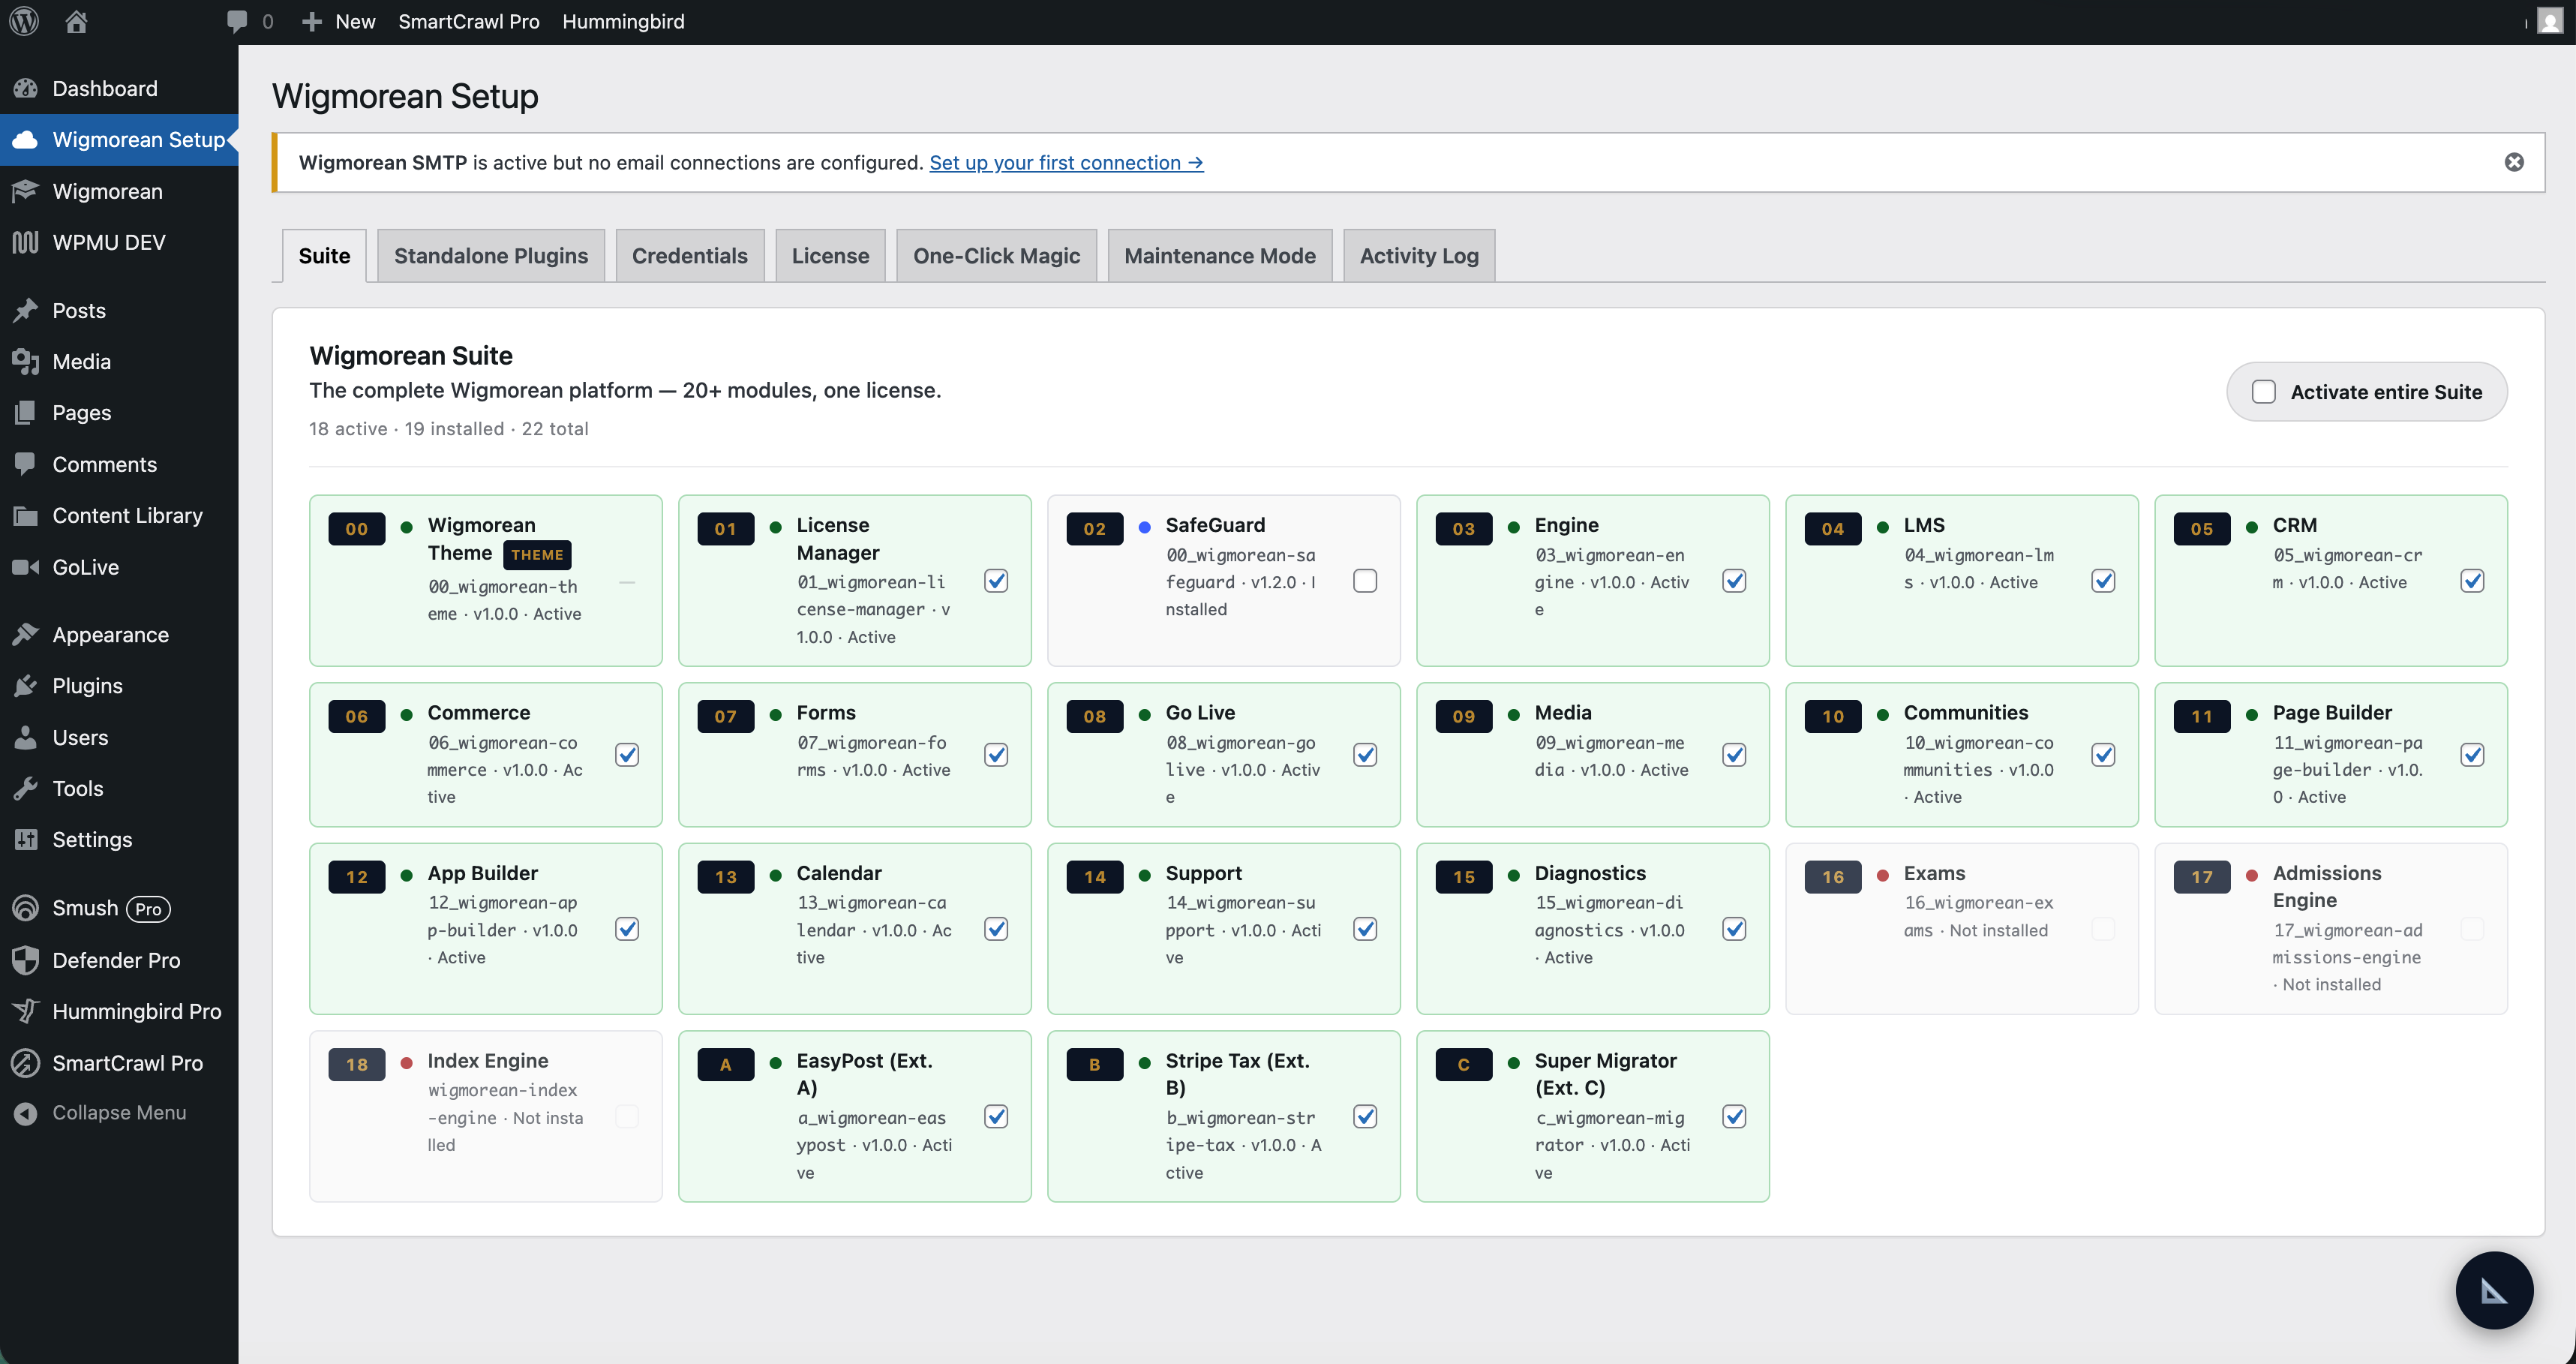Enable the SafeGuard module checkbox
Screen dimensions: 2576x1364
(1365, 581)
